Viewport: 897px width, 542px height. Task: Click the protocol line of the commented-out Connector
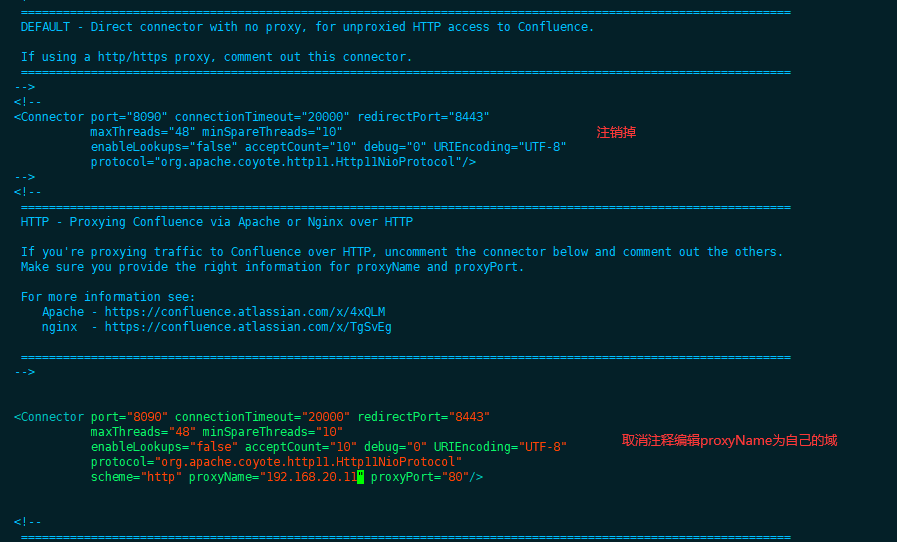tap(283, 162)
